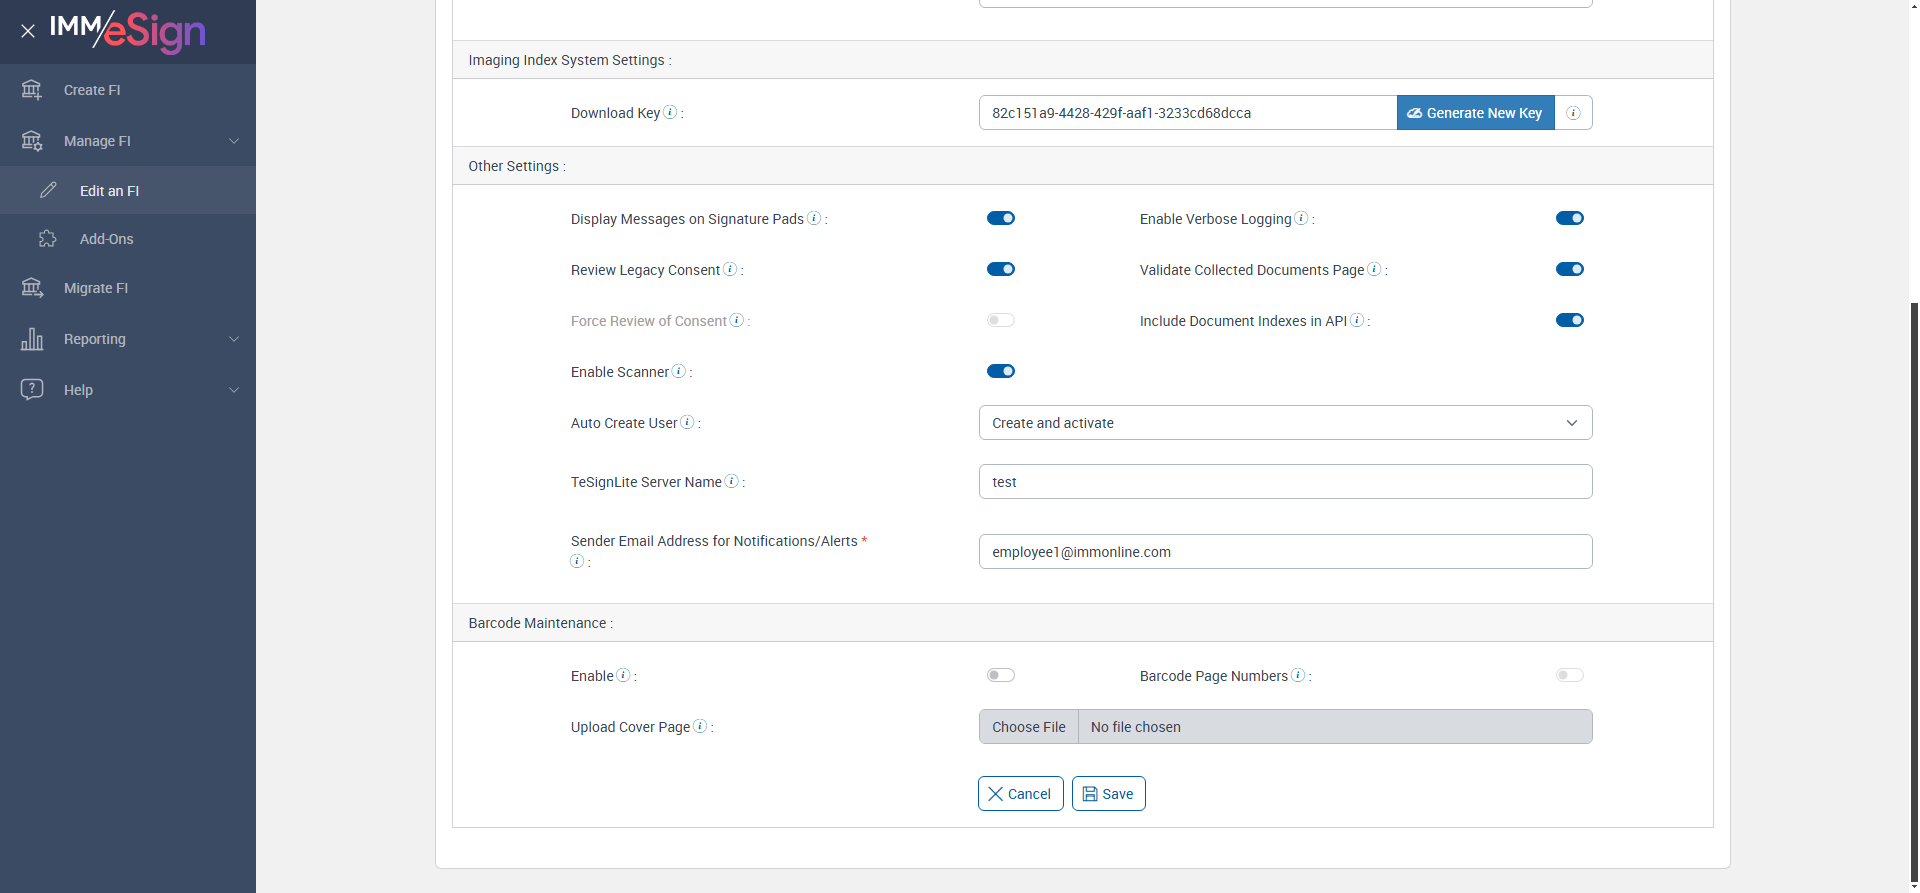Show info tooltip for Enable Scanner

click(x=679, y=371)
